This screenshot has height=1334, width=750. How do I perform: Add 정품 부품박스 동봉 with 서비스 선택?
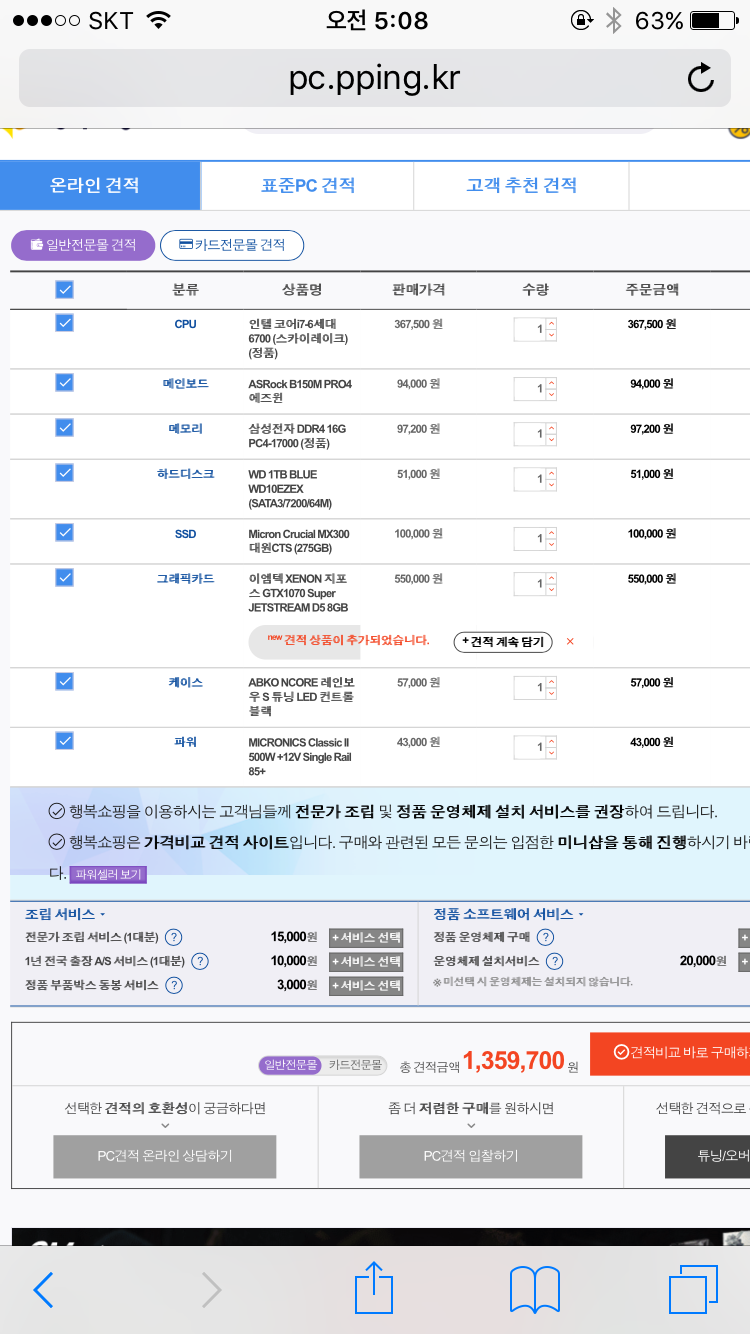(x=366, y=985)
